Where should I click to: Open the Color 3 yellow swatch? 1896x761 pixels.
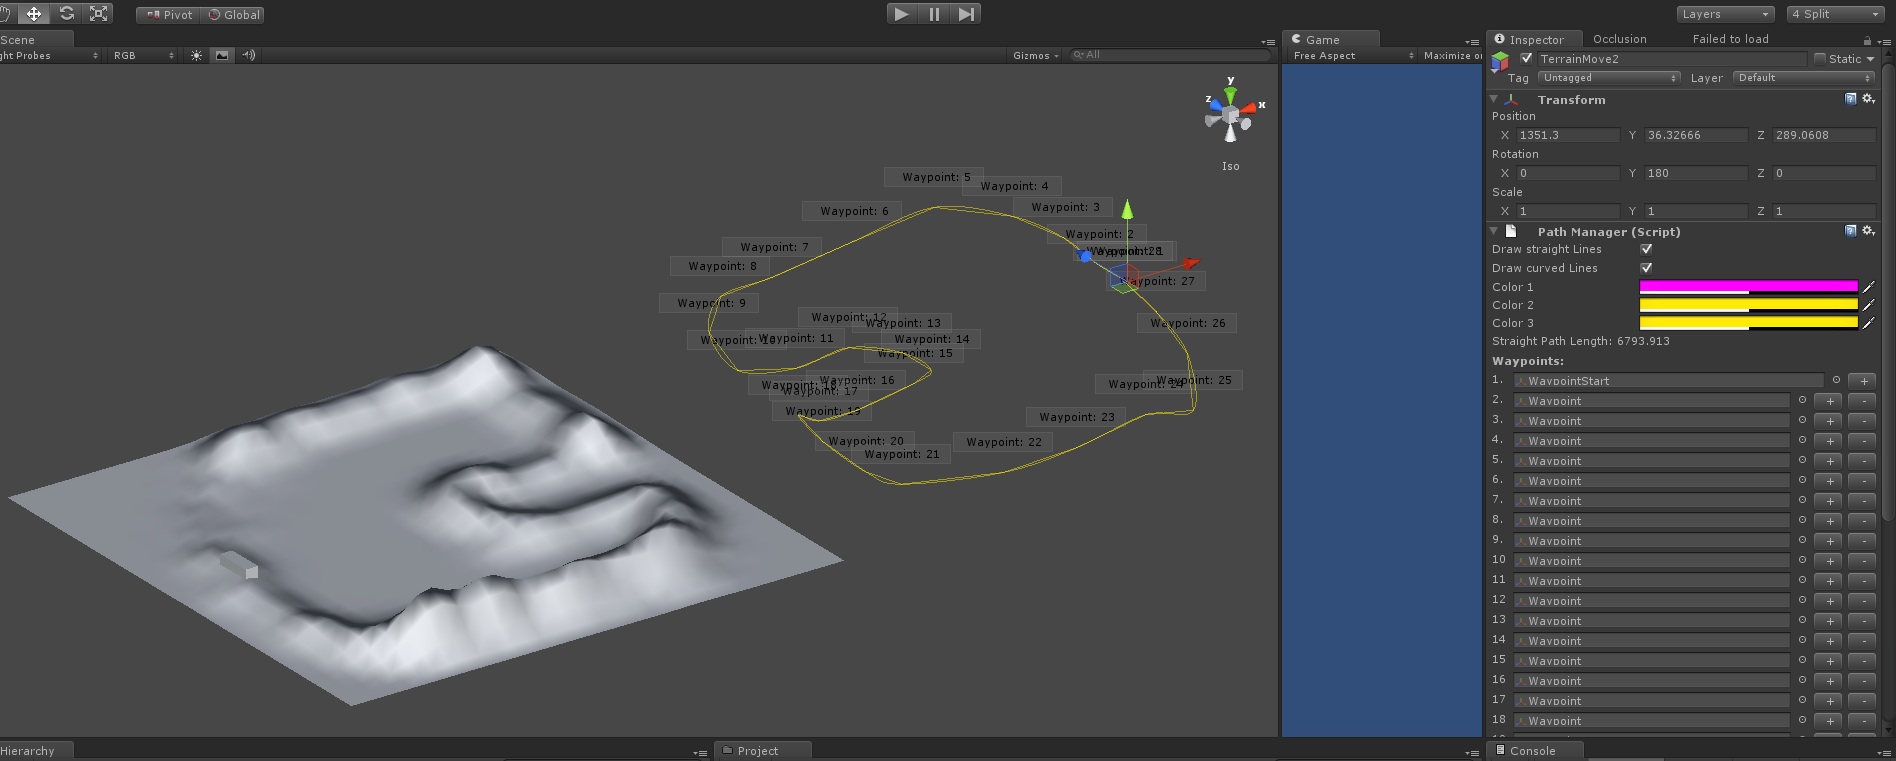pyautogui.click(x=1748, y=323)
